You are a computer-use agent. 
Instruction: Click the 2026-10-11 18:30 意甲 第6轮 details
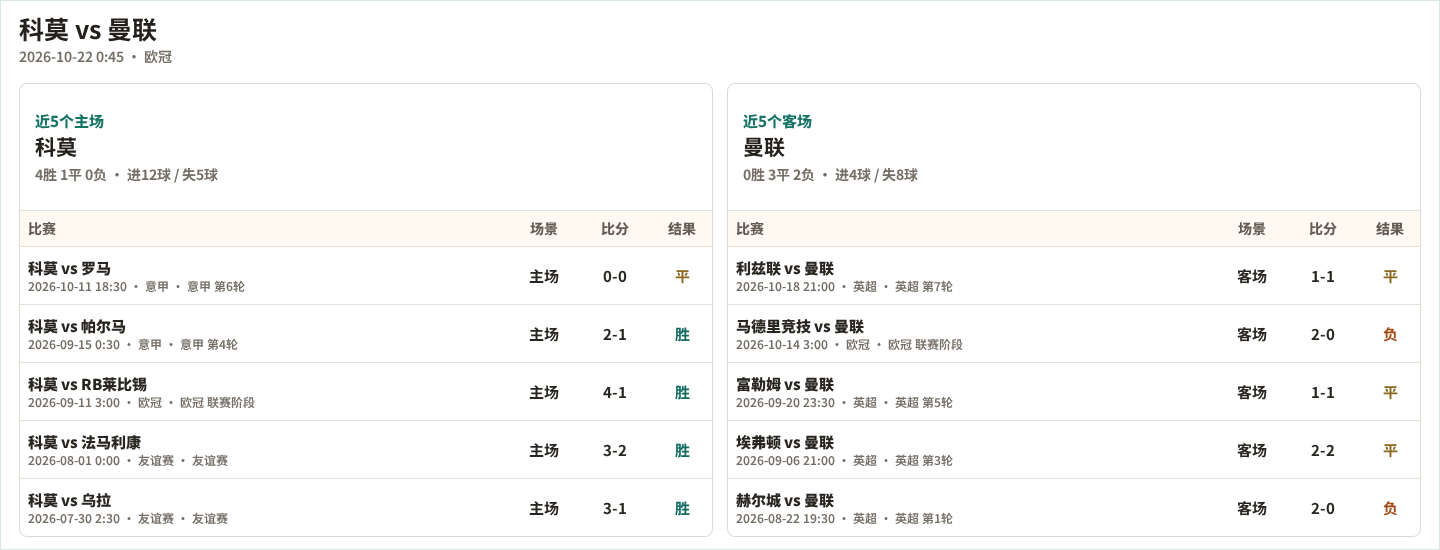[x=136, y=287]
